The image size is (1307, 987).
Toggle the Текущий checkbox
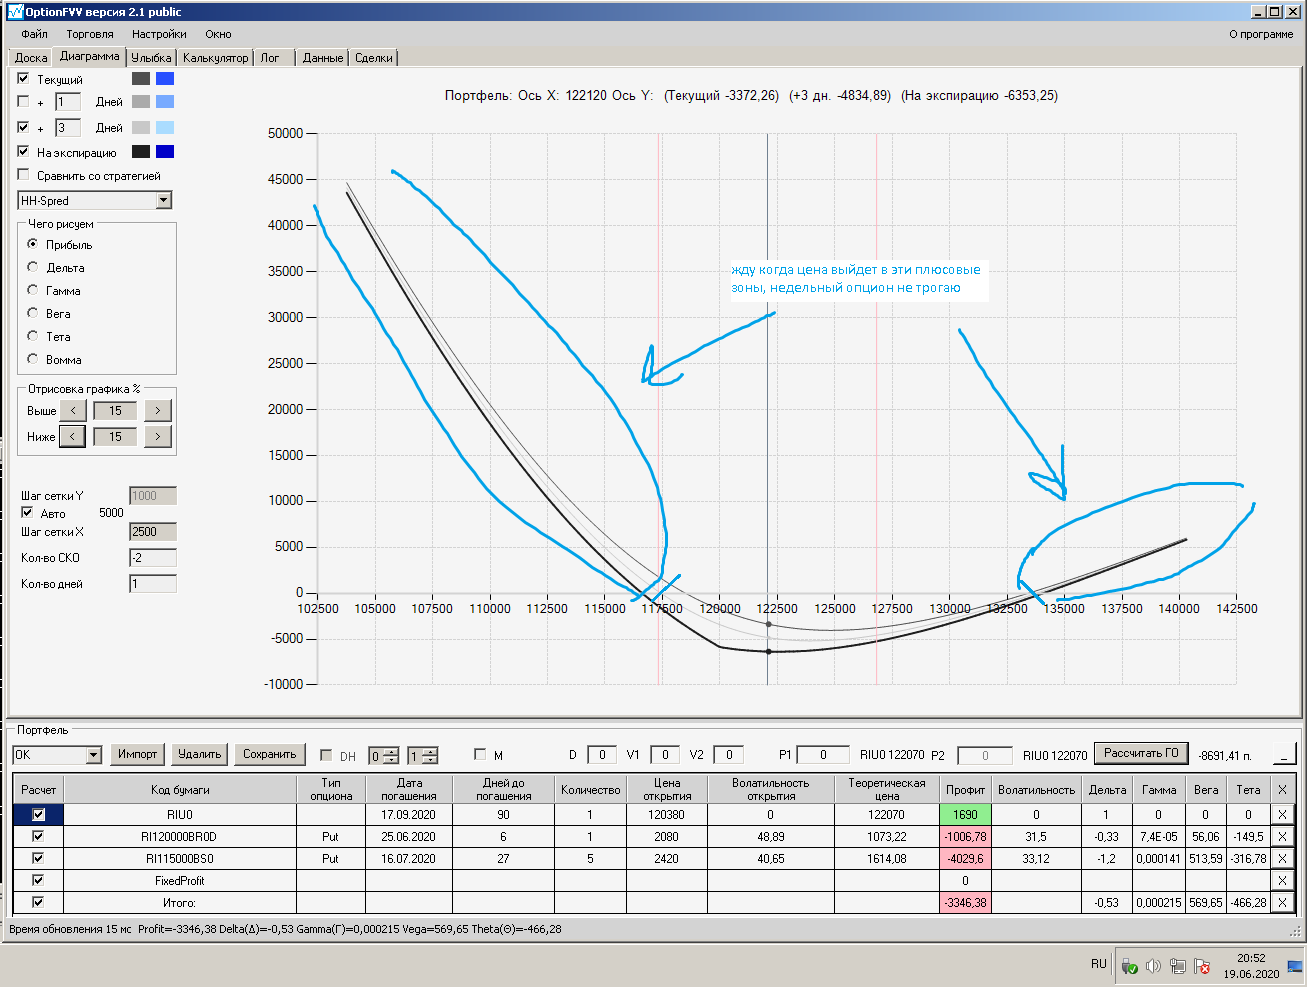point(24,78)
